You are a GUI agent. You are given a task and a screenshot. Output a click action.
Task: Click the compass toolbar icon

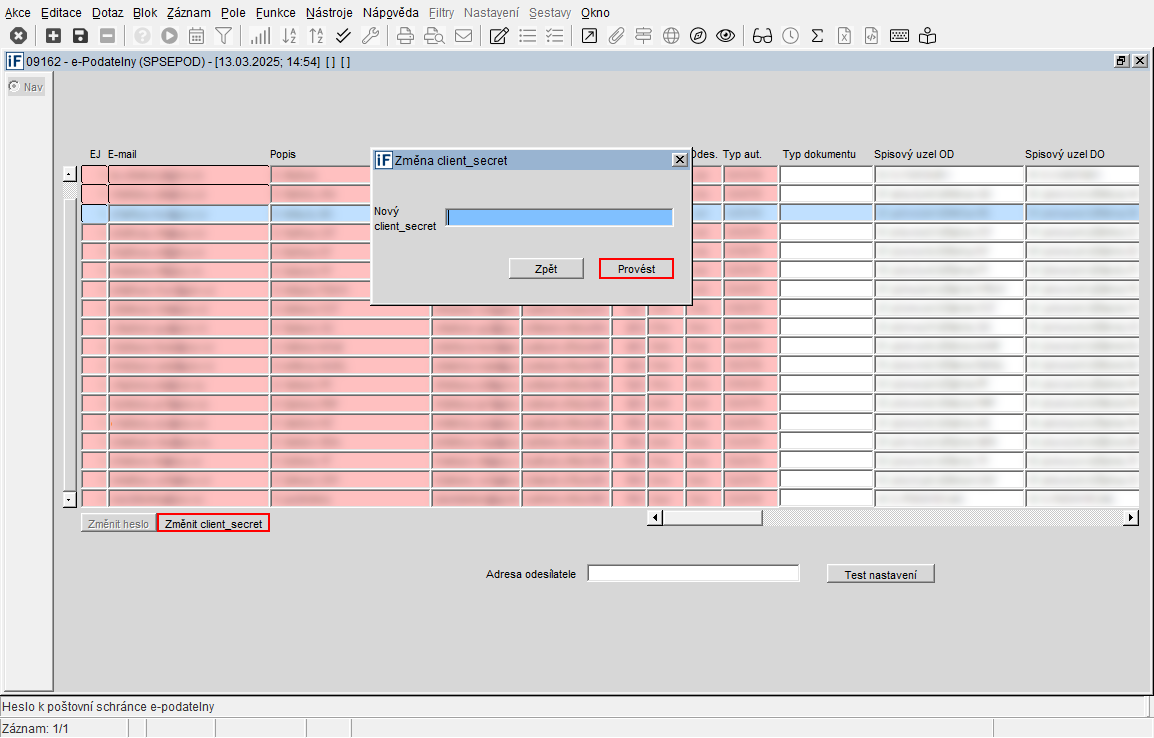[698, 35]
